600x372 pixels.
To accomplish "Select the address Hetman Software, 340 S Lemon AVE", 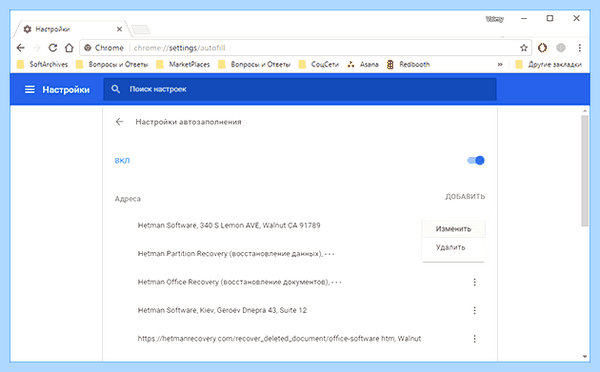I will 229,225.
